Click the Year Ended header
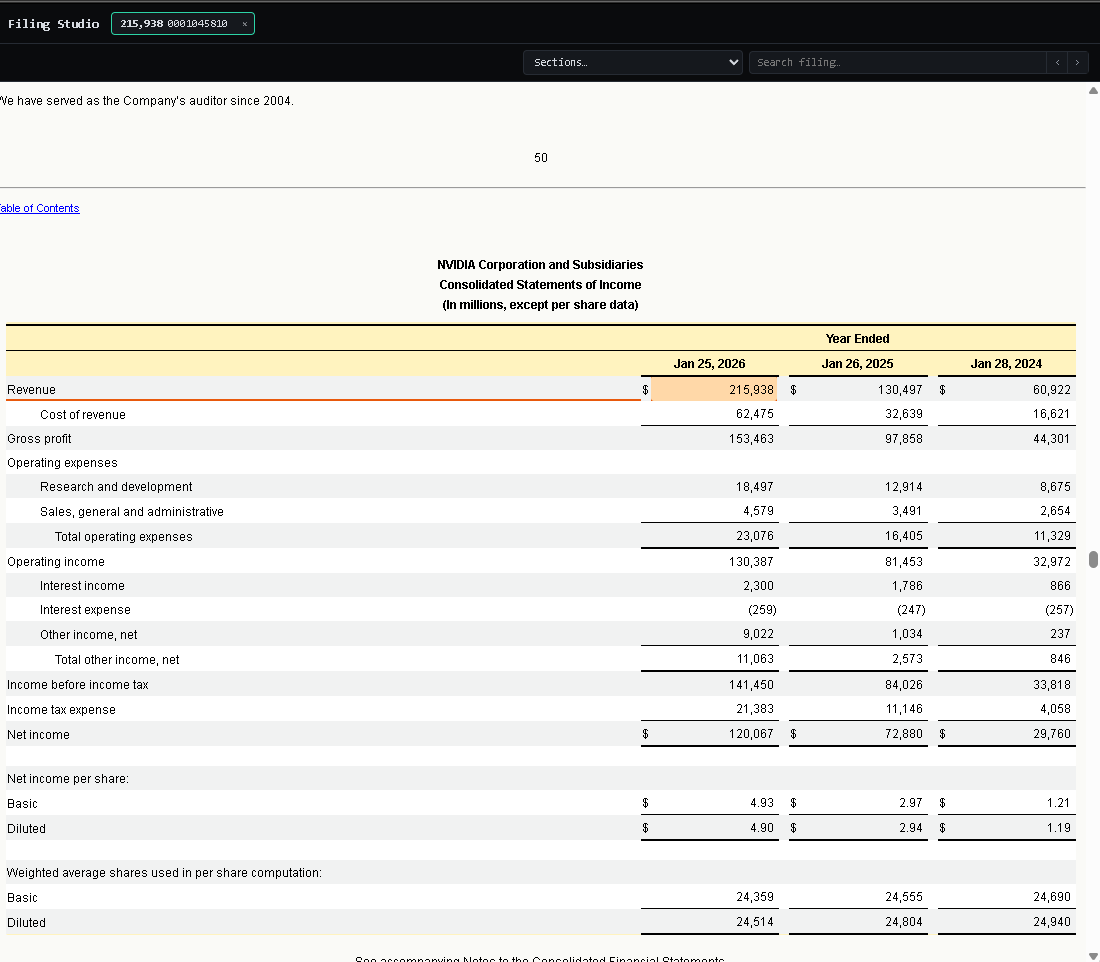 857,339
